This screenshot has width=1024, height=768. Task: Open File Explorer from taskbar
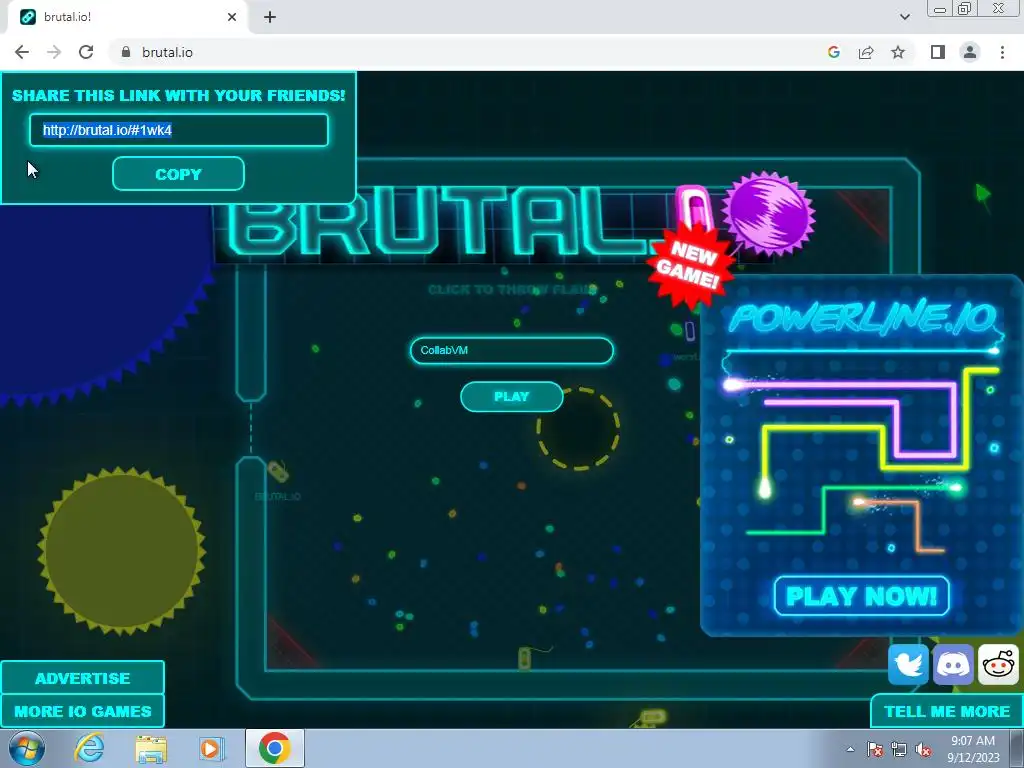pos(151,748)
